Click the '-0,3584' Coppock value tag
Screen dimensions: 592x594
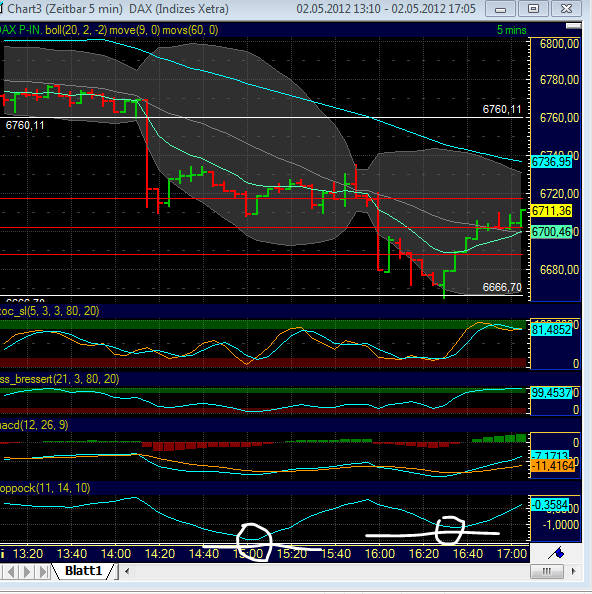coord(550,505)
